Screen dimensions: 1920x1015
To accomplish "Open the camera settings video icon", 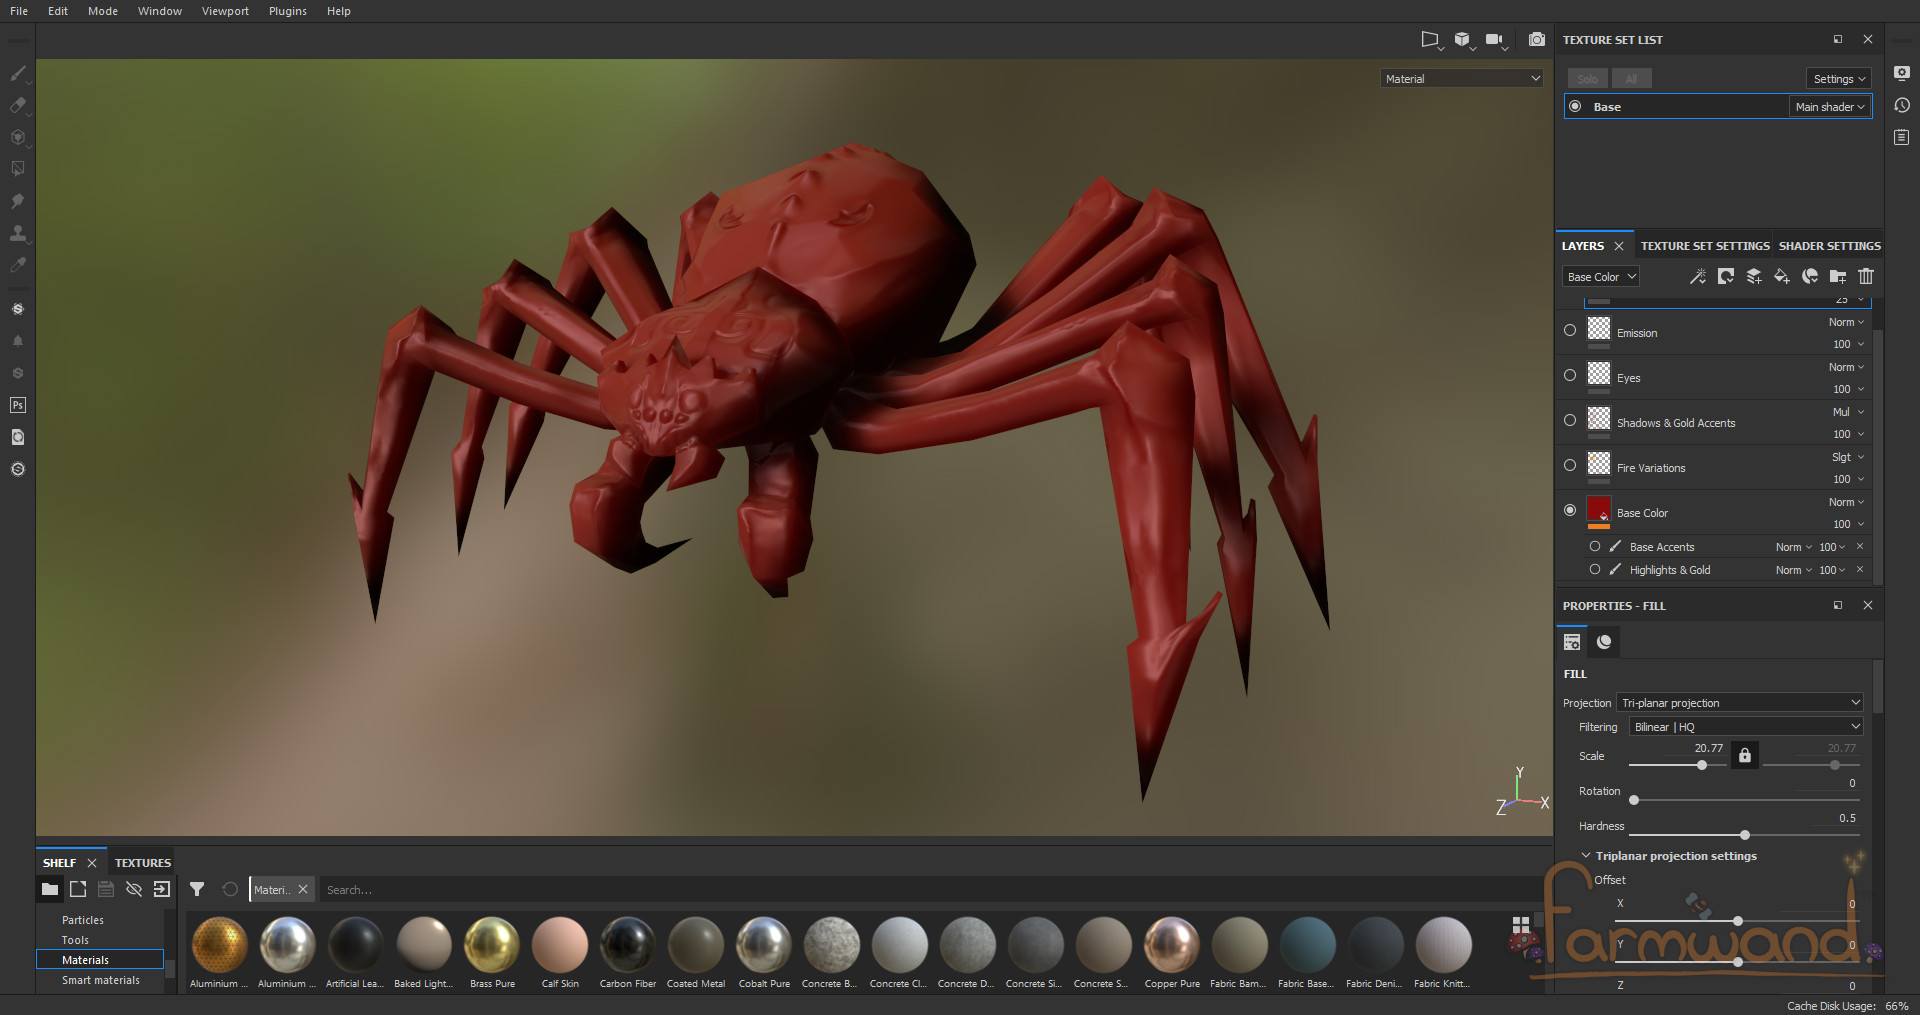I will coord(1496,40).
